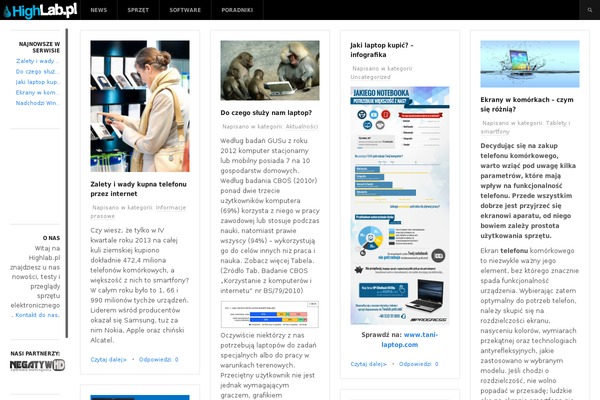Open sidebar link 'Nadchodzi Win..'
This screenshot has width=600, height=400.
click(38, 103)
